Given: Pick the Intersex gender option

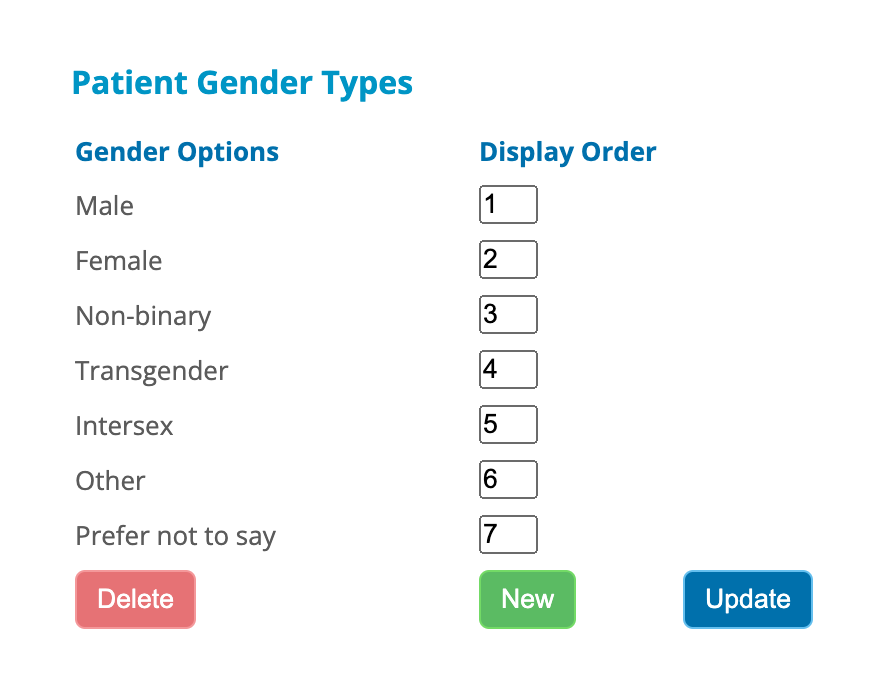Looking at the screenshot, I should click(x=124, y=426).
